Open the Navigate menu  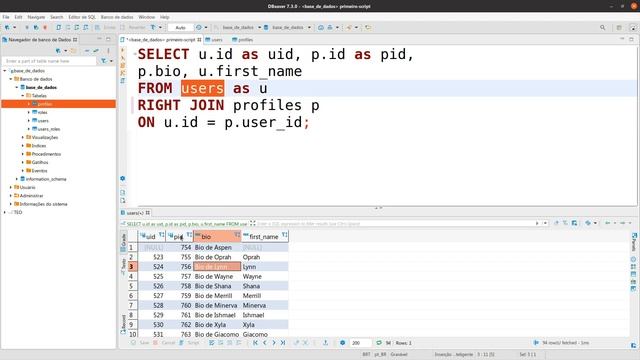pyautogui.click(x=36, y=17)
